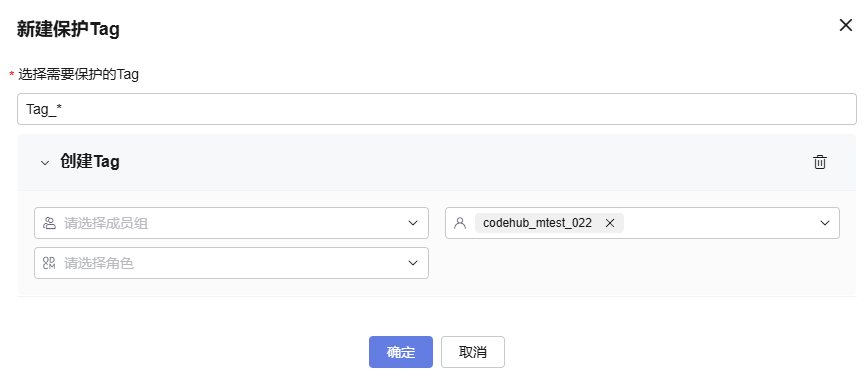This screenshot has width=866, height=385.
Task: Click blank area of member select box
Action: tap(718, 223)
